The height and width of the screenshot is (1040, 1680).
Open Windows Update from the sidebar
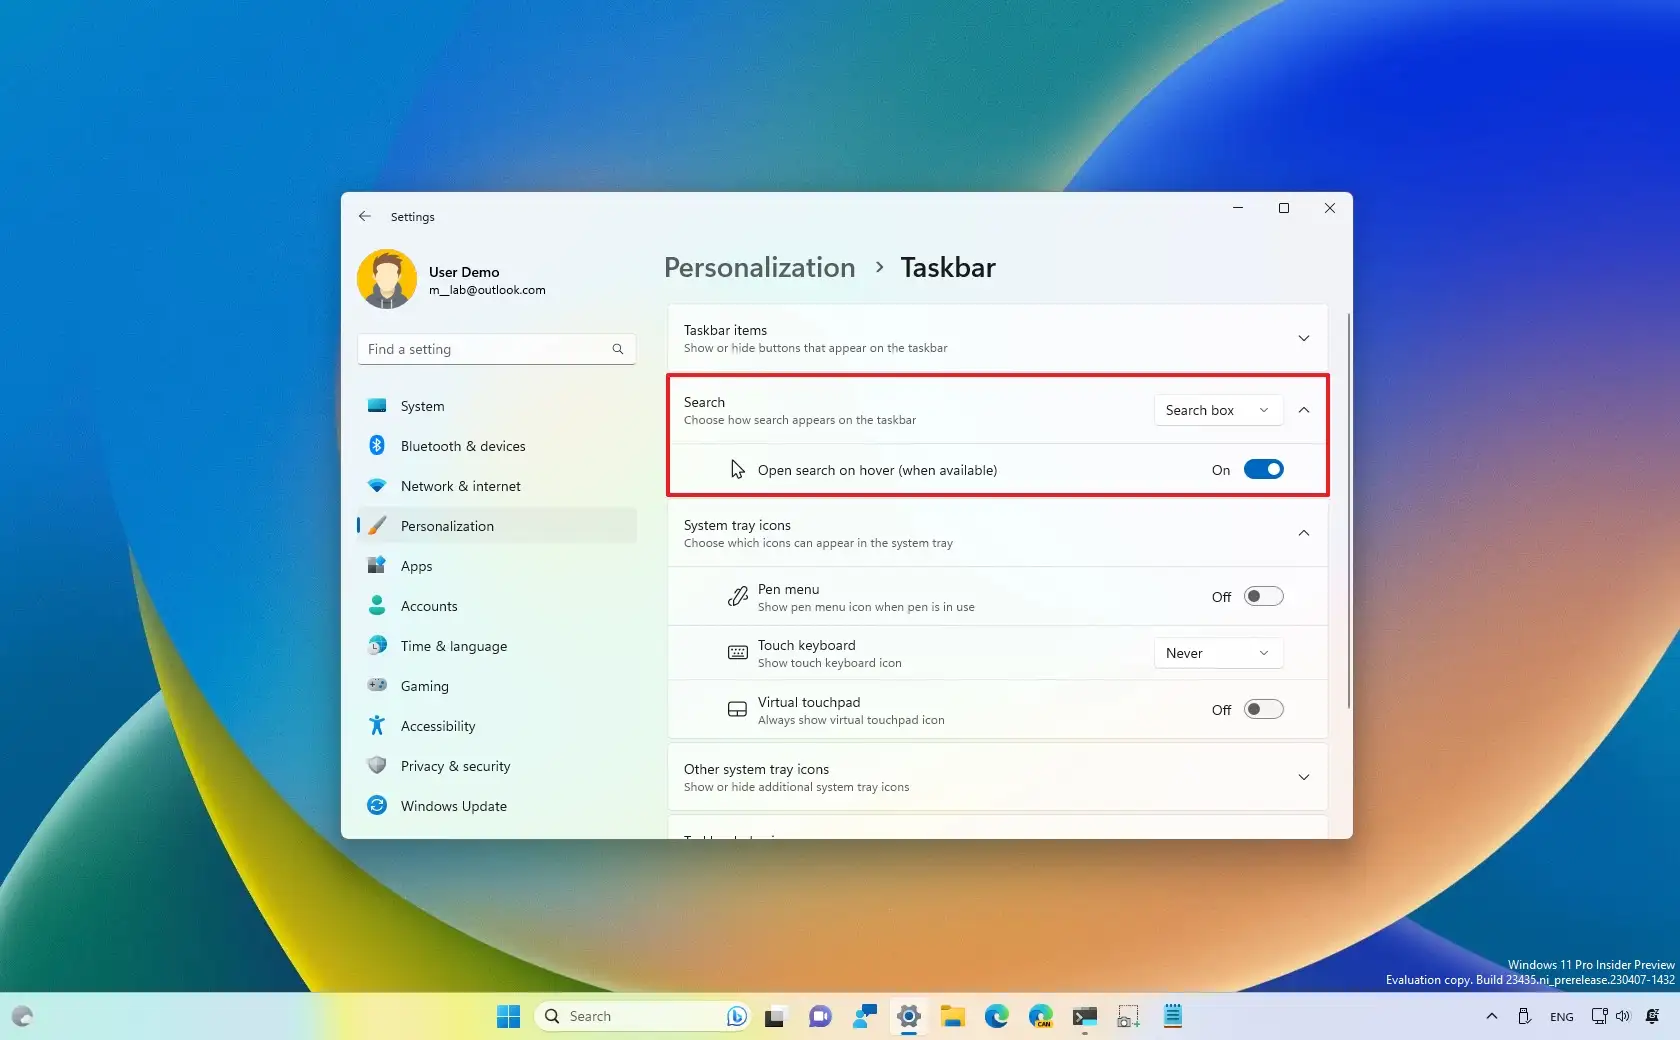point(377,806)
